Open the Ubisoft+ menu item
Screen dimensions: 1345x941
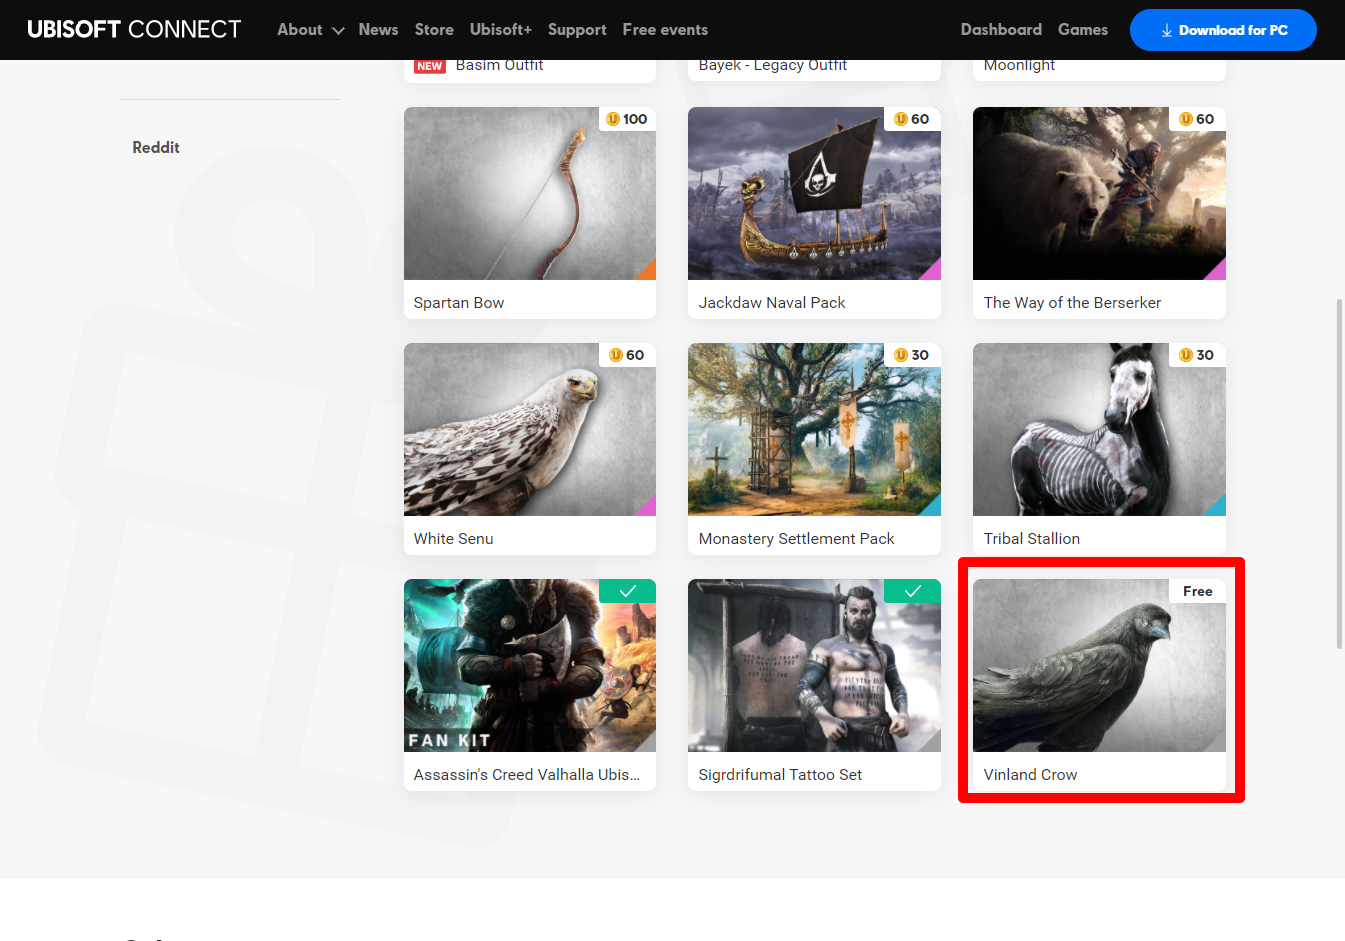tap(501, 30)
